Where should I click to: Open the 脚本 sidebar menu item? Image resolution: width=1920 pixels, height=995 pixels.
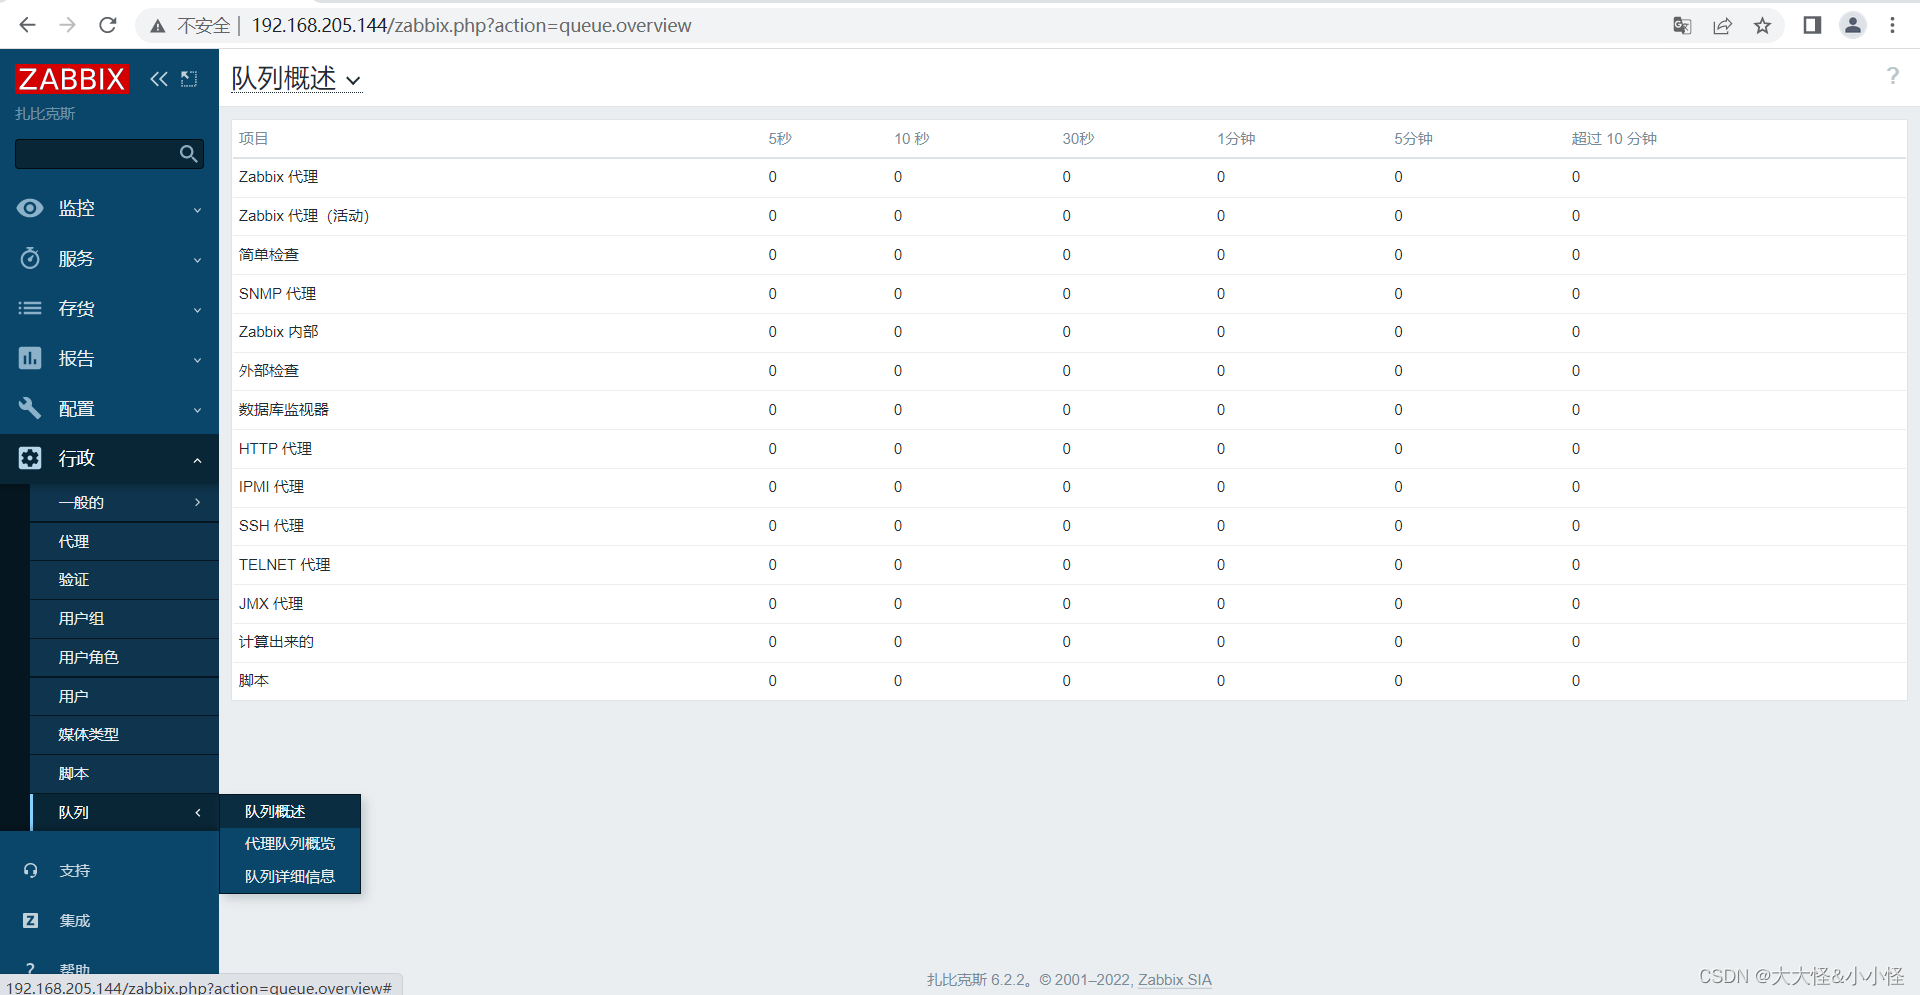tap(124, 774)
